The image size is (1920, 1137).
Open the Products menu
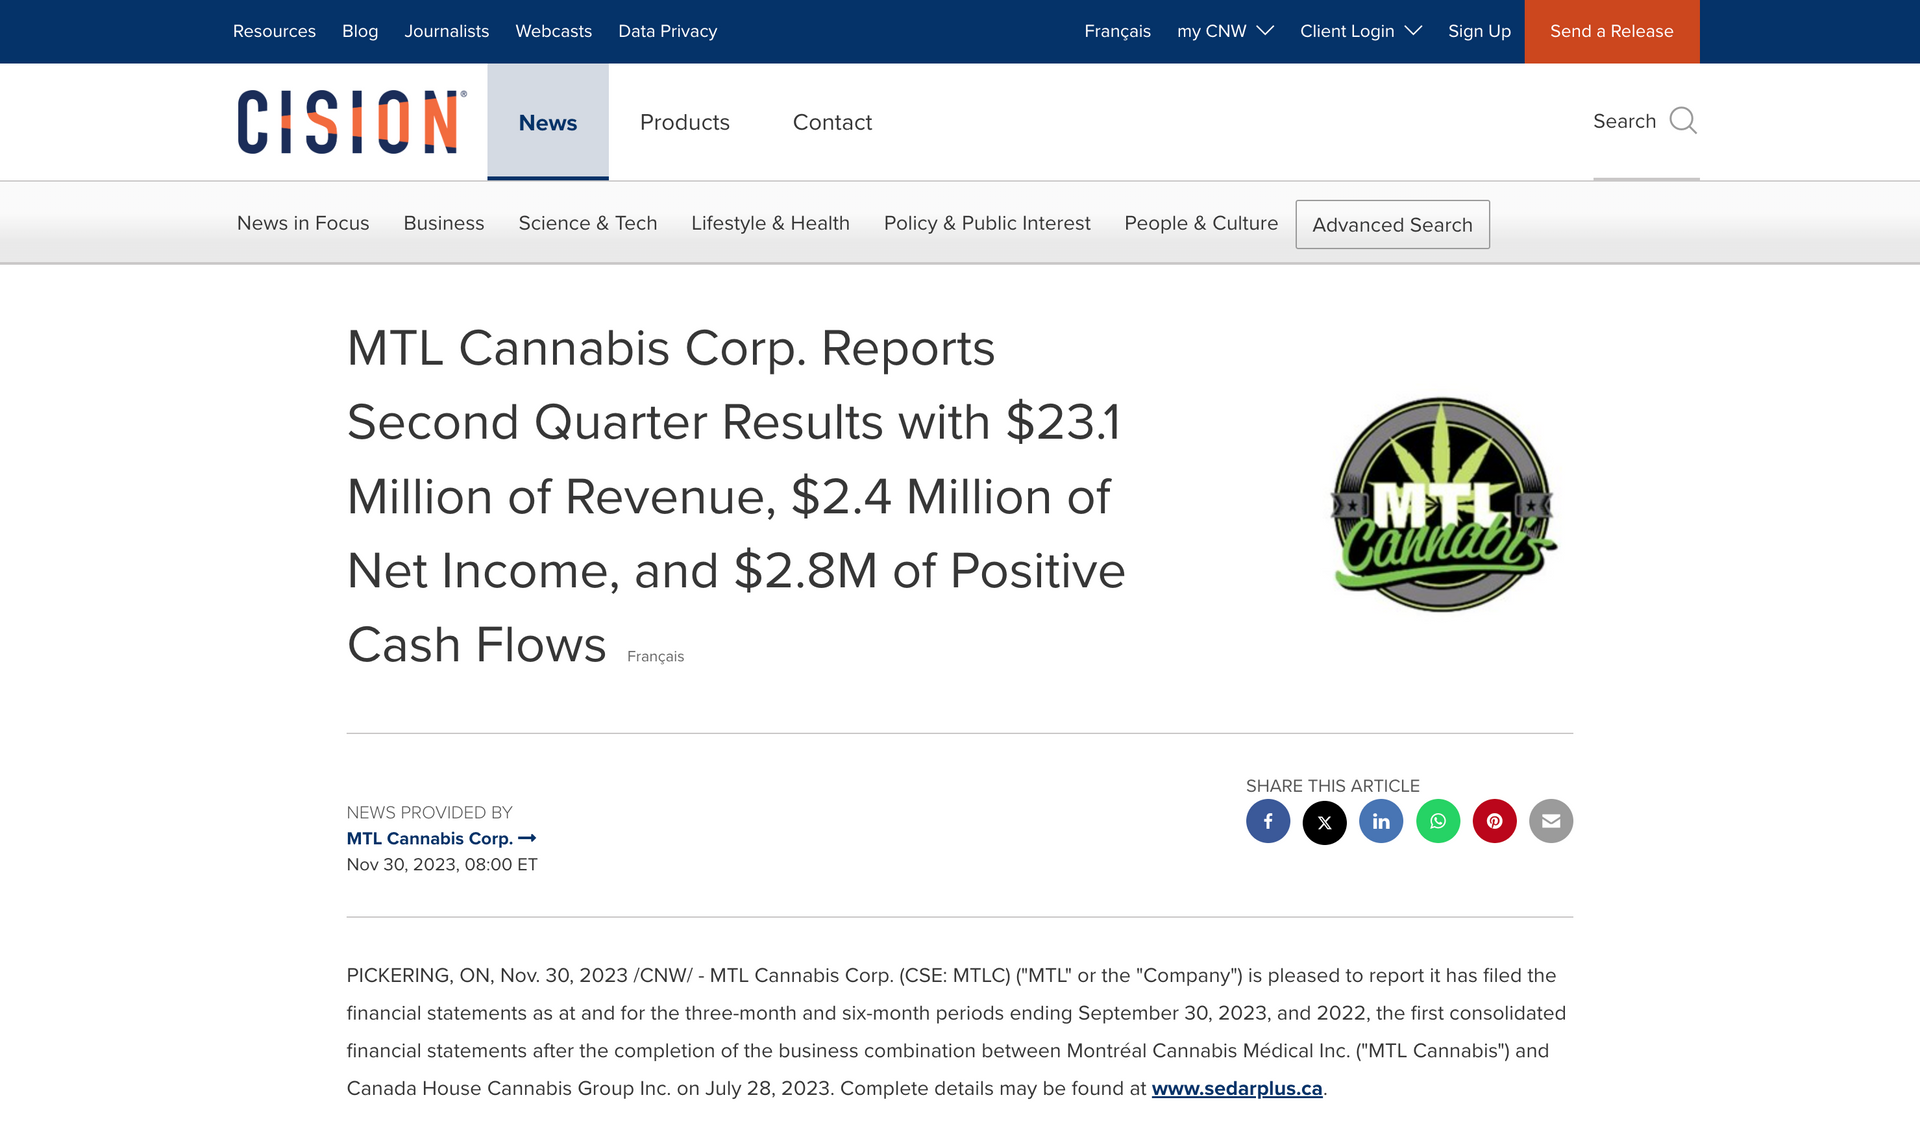click(x=684, y=122)
